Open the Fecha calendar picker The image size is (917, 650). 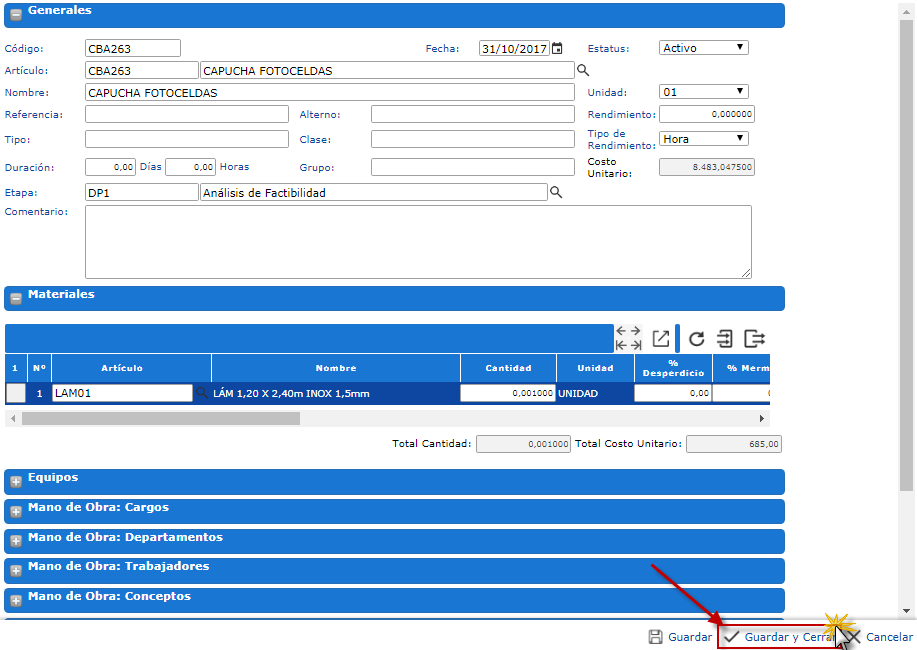[557, 48]
